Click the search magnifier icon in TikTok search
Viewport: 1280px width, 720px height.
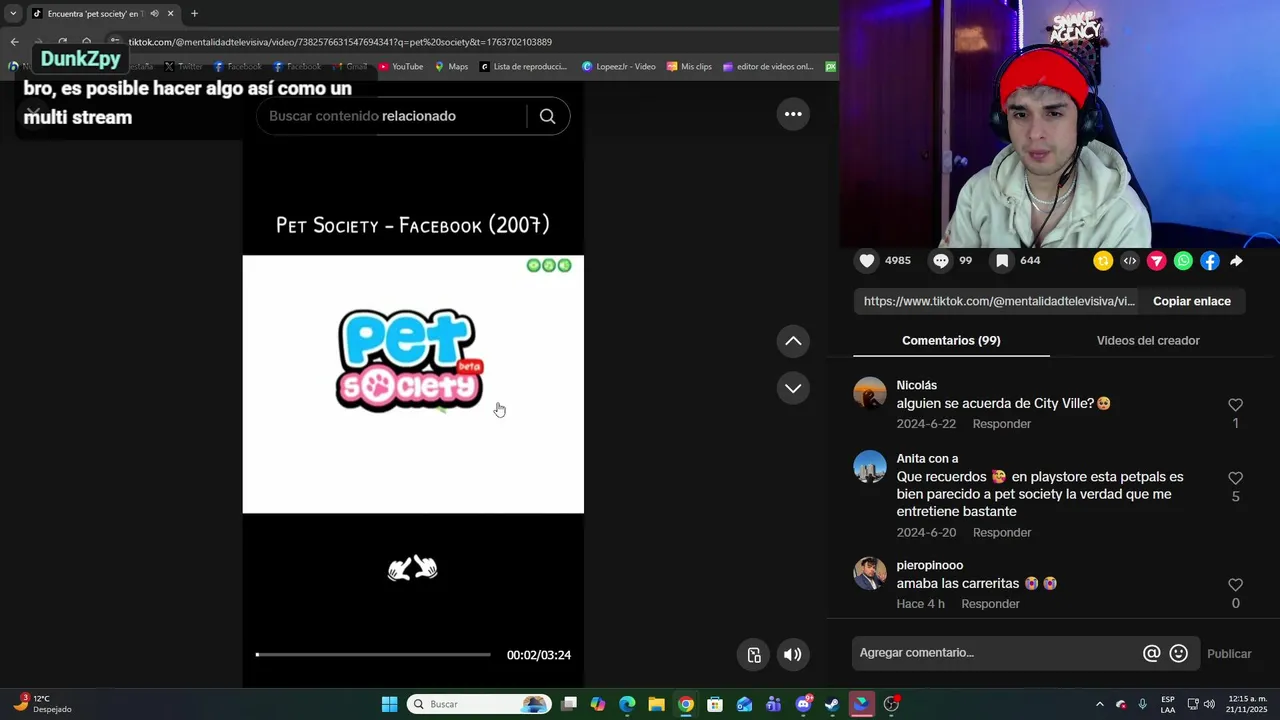(547, 116)
